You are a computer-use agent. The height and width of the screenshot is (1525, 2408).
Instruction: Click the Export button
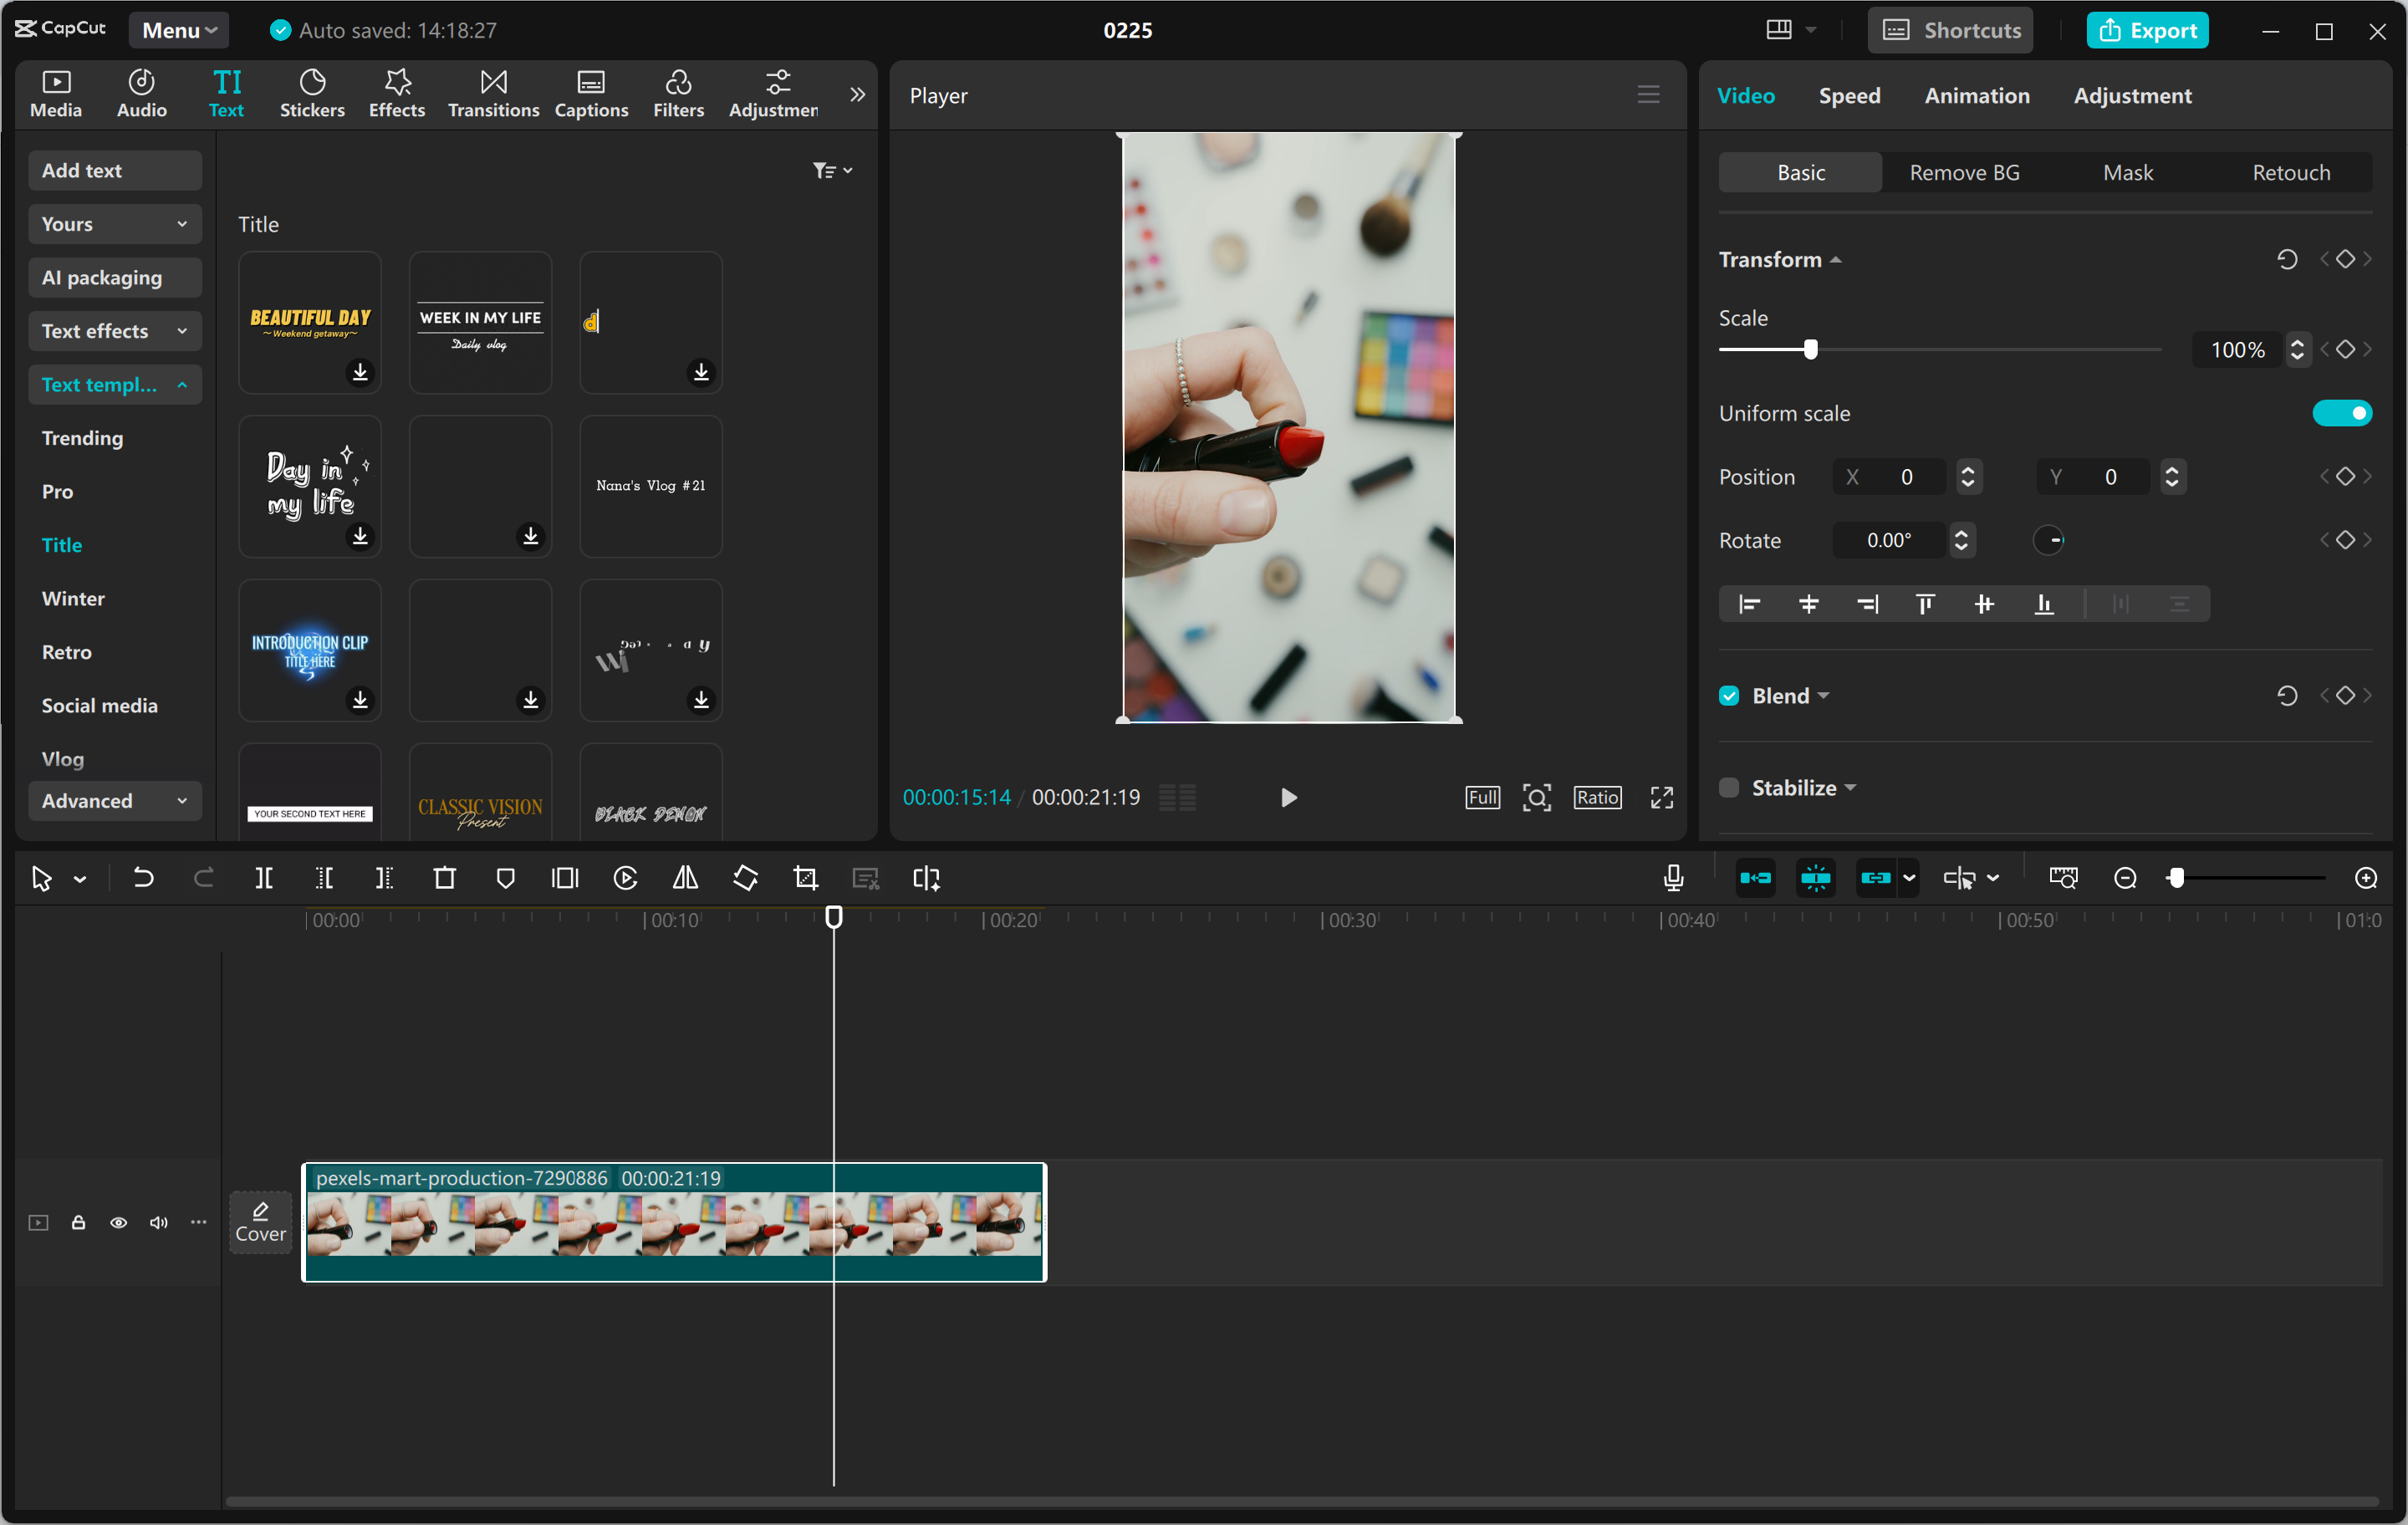pyautogui.click(x=2147, y=29)
